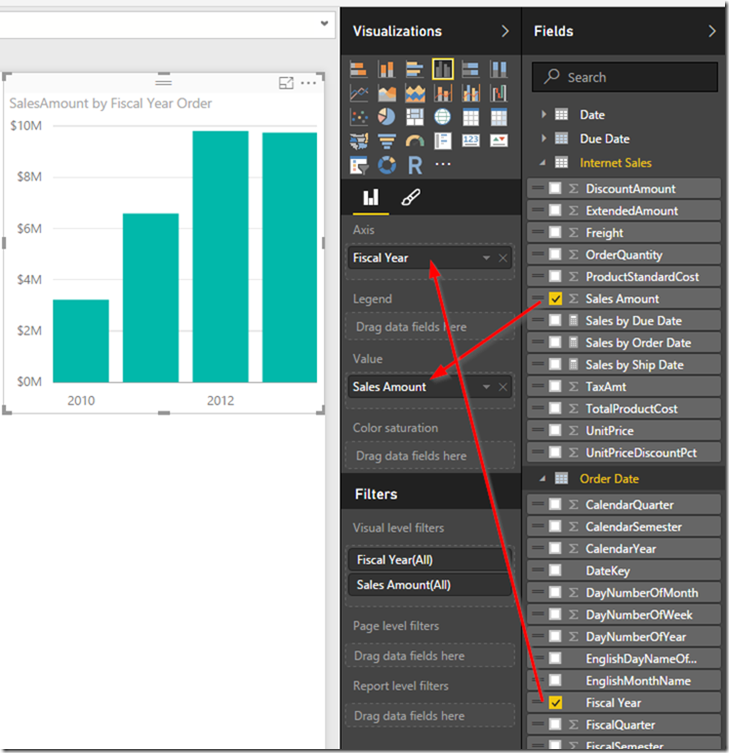The image size is (729, 753).
Task: Select the matrix visualization
Action: [498, 117]
